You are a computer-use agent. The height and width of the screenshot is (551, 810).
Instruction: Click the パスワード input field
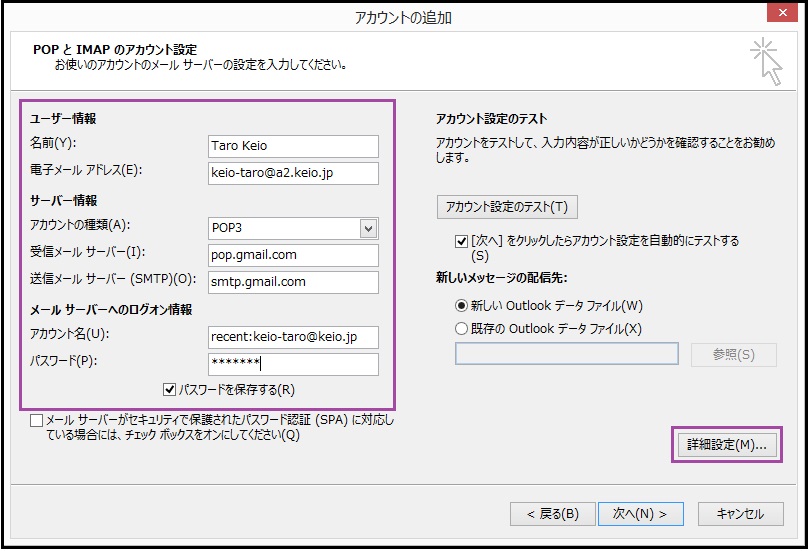[293, 364]
